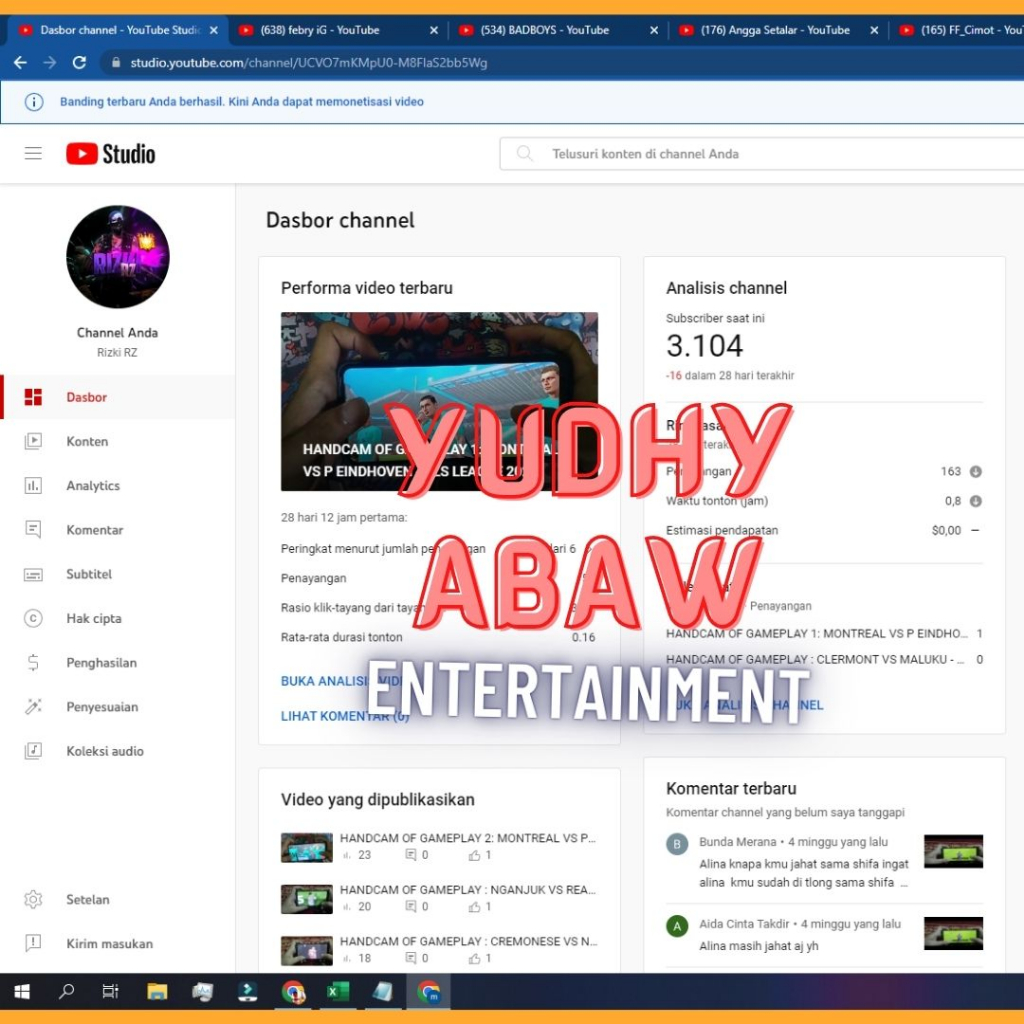Open the Subtitel page

[89, 574]
